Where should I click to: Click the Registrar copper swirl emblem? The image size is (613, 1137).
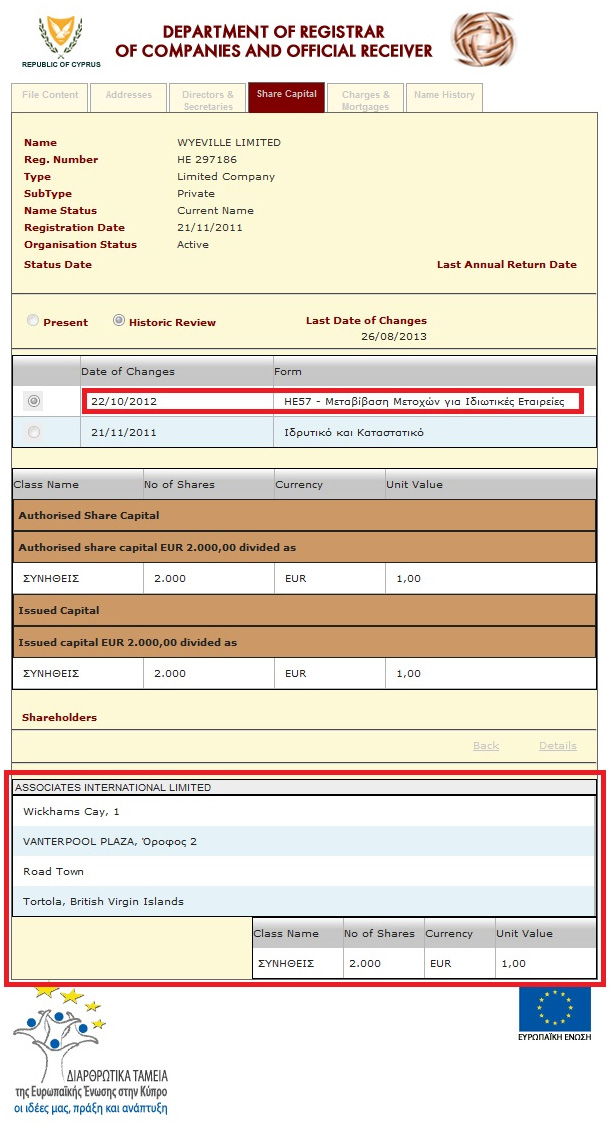click(484, 38)
